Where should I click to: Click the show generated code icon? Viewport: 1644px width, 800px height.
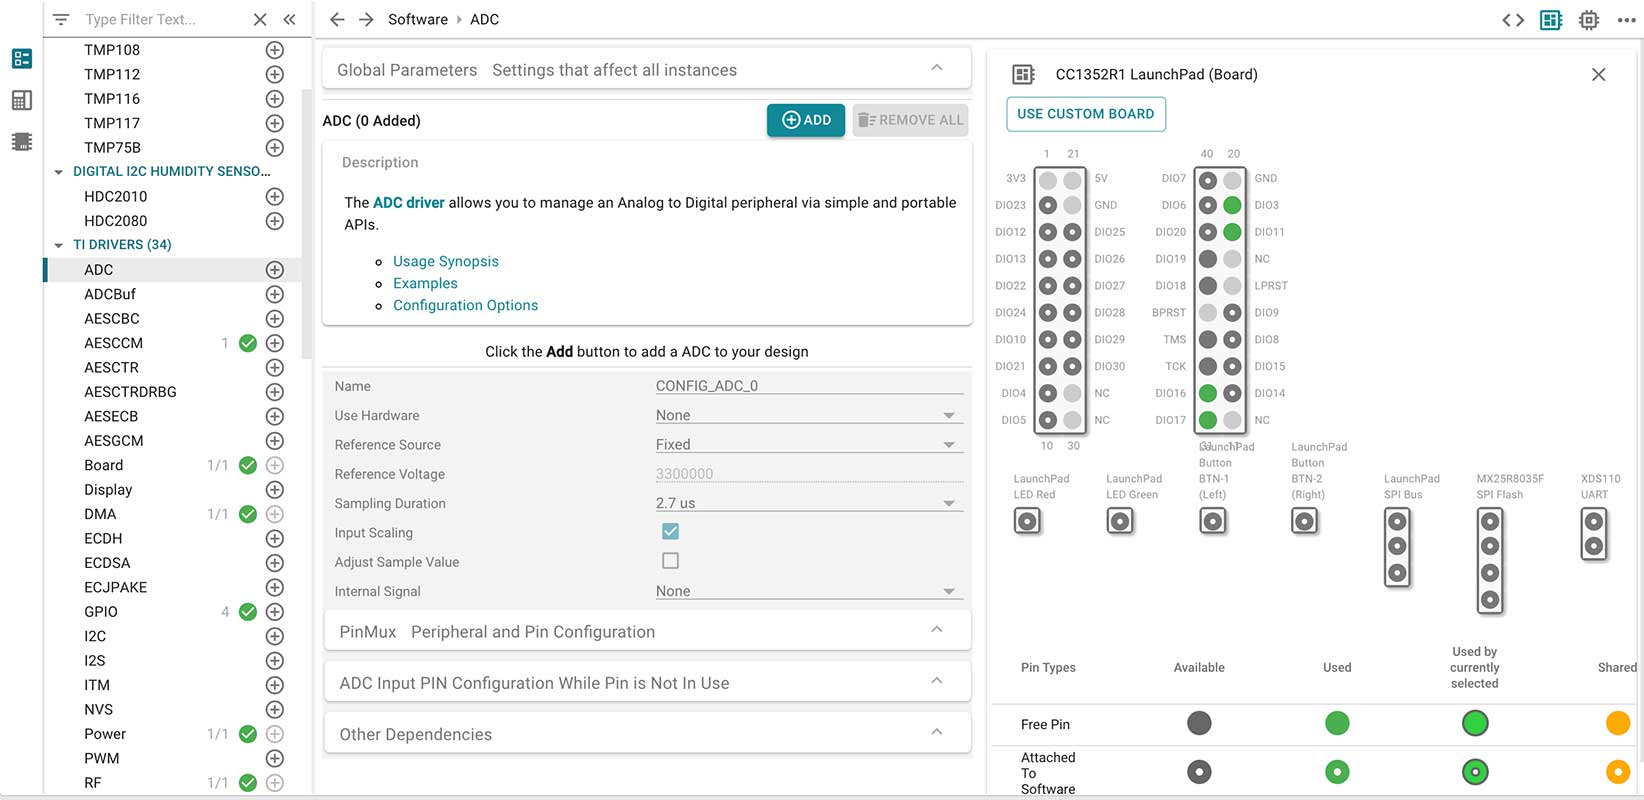pos(1513,20)
